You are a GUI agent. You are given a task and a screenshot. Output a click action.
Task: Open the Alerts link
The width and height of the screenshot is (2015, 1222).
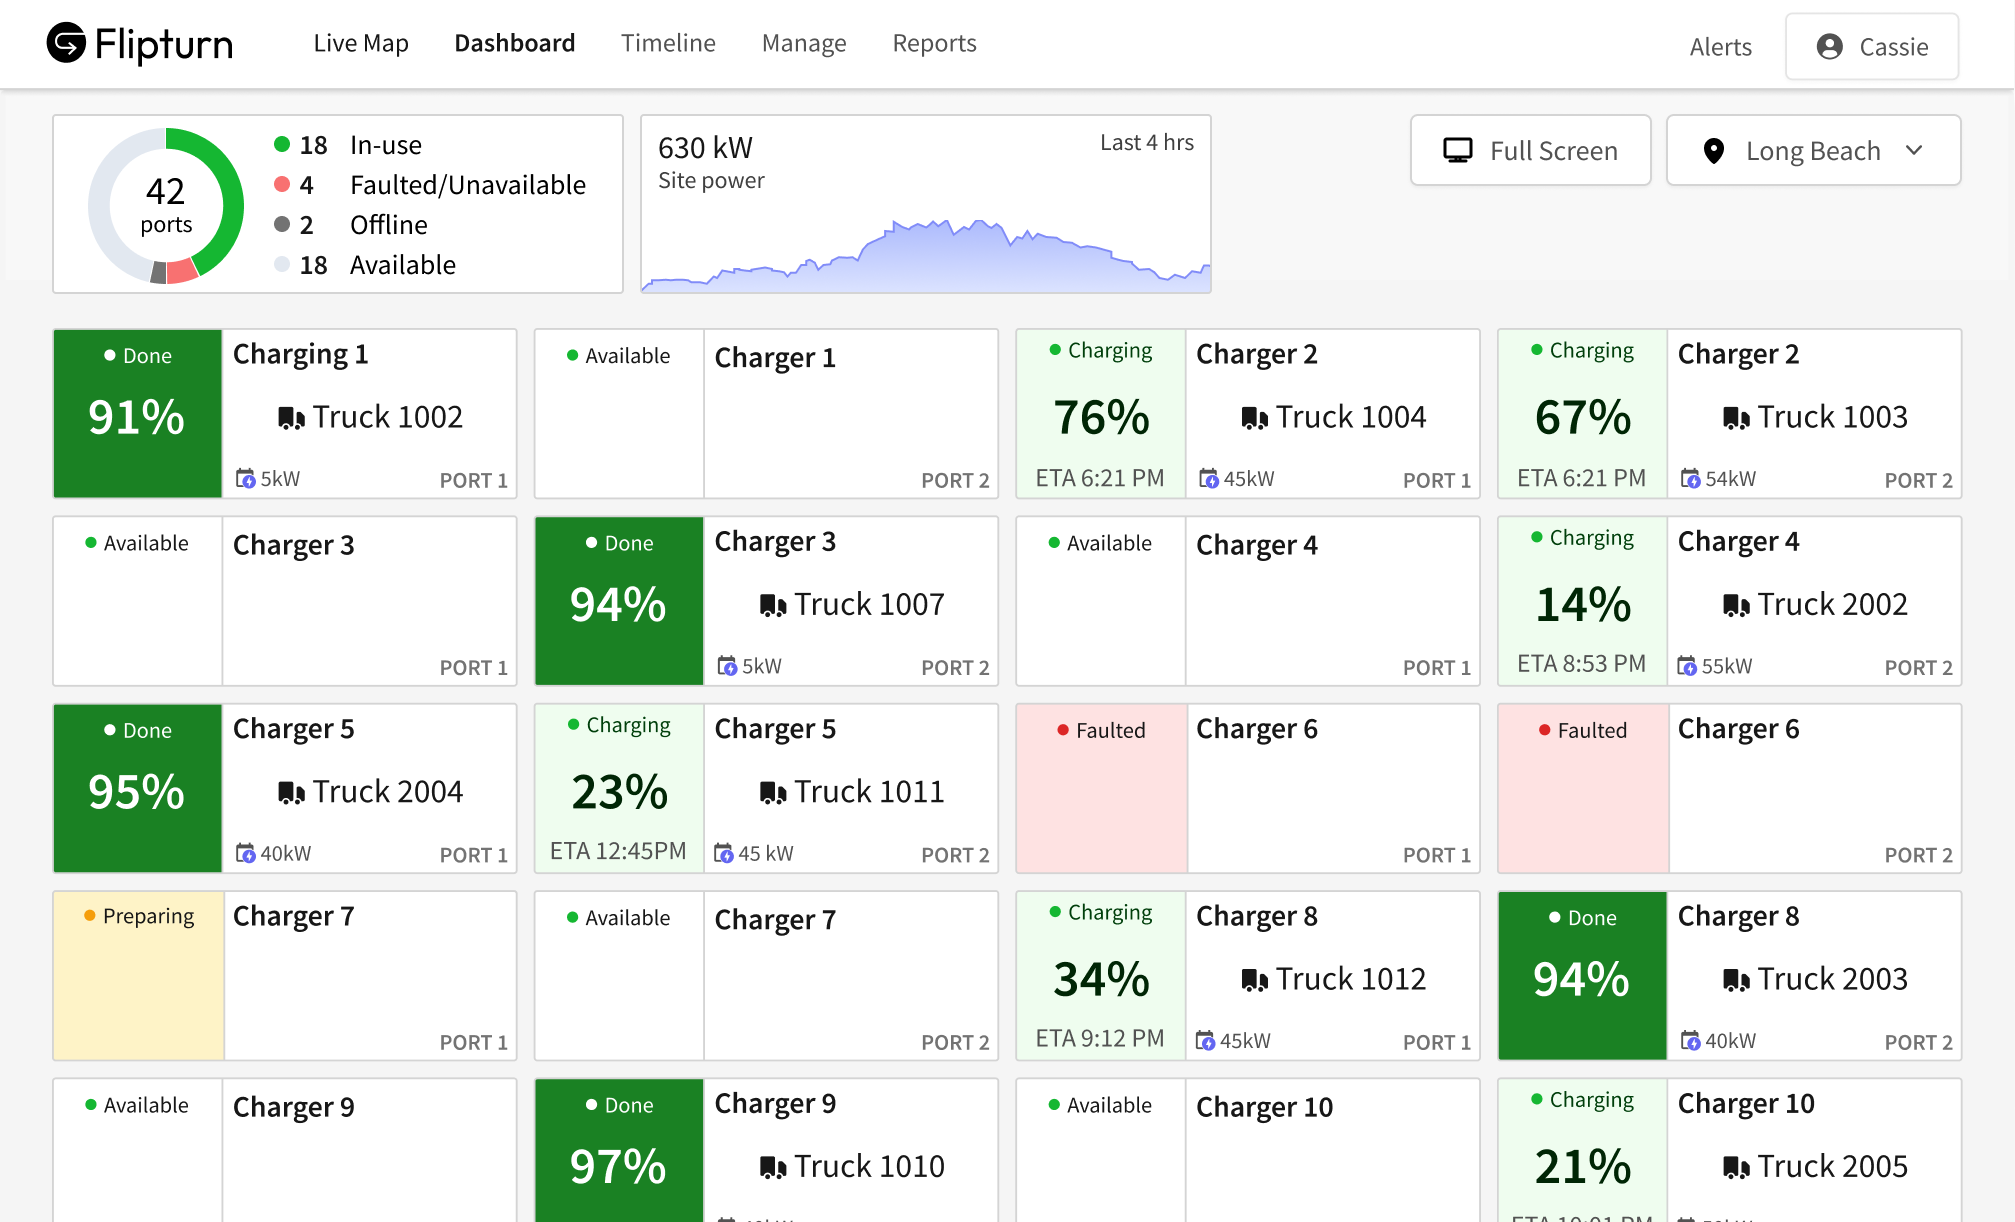(1720, 47)
